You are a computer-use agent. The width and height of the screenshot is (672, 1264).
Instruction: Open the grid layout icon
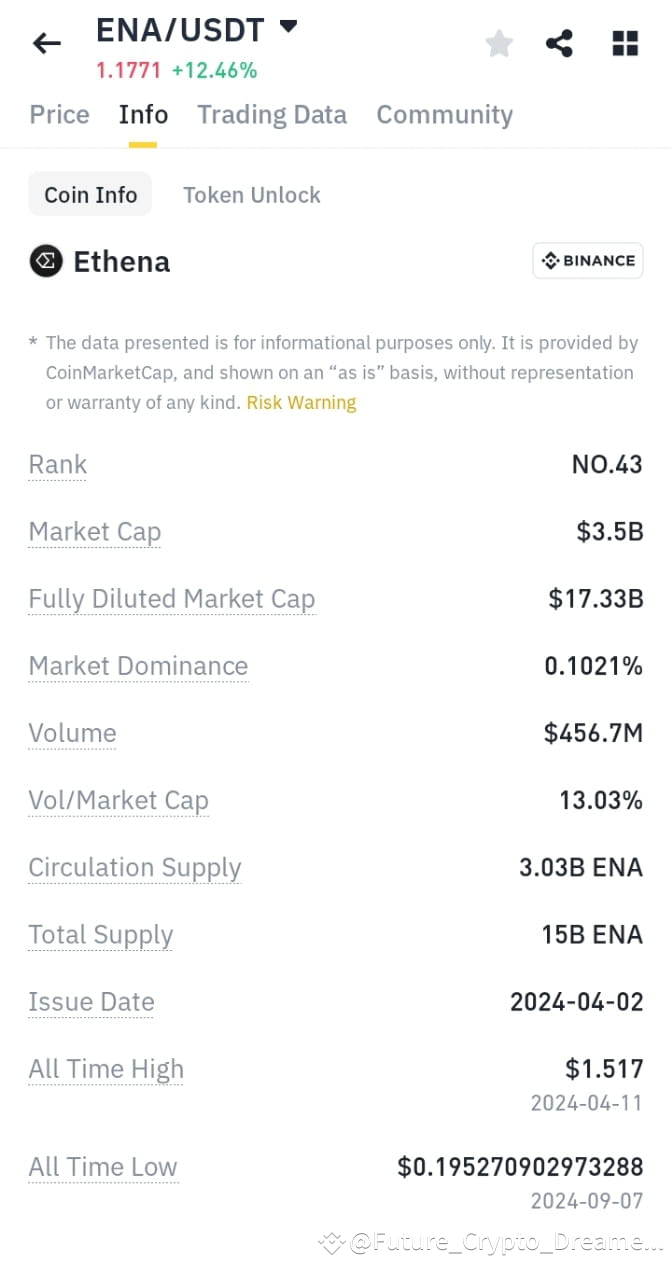(x=625, y=43)
